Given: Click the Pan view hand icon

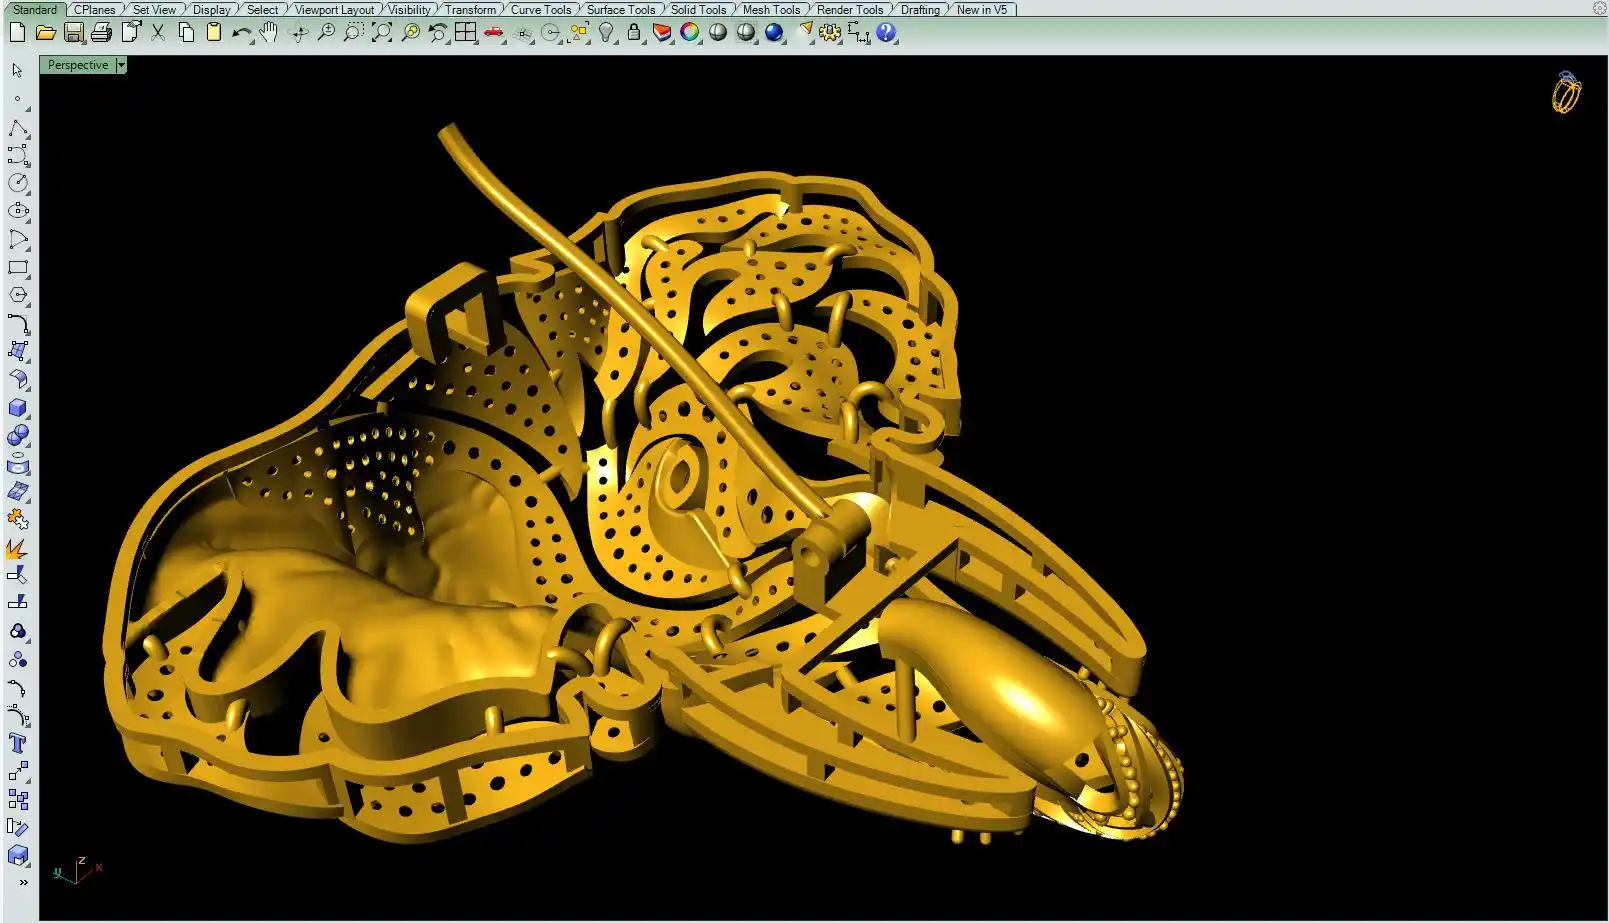Looking at the screenshot, I should coord(269,33).
